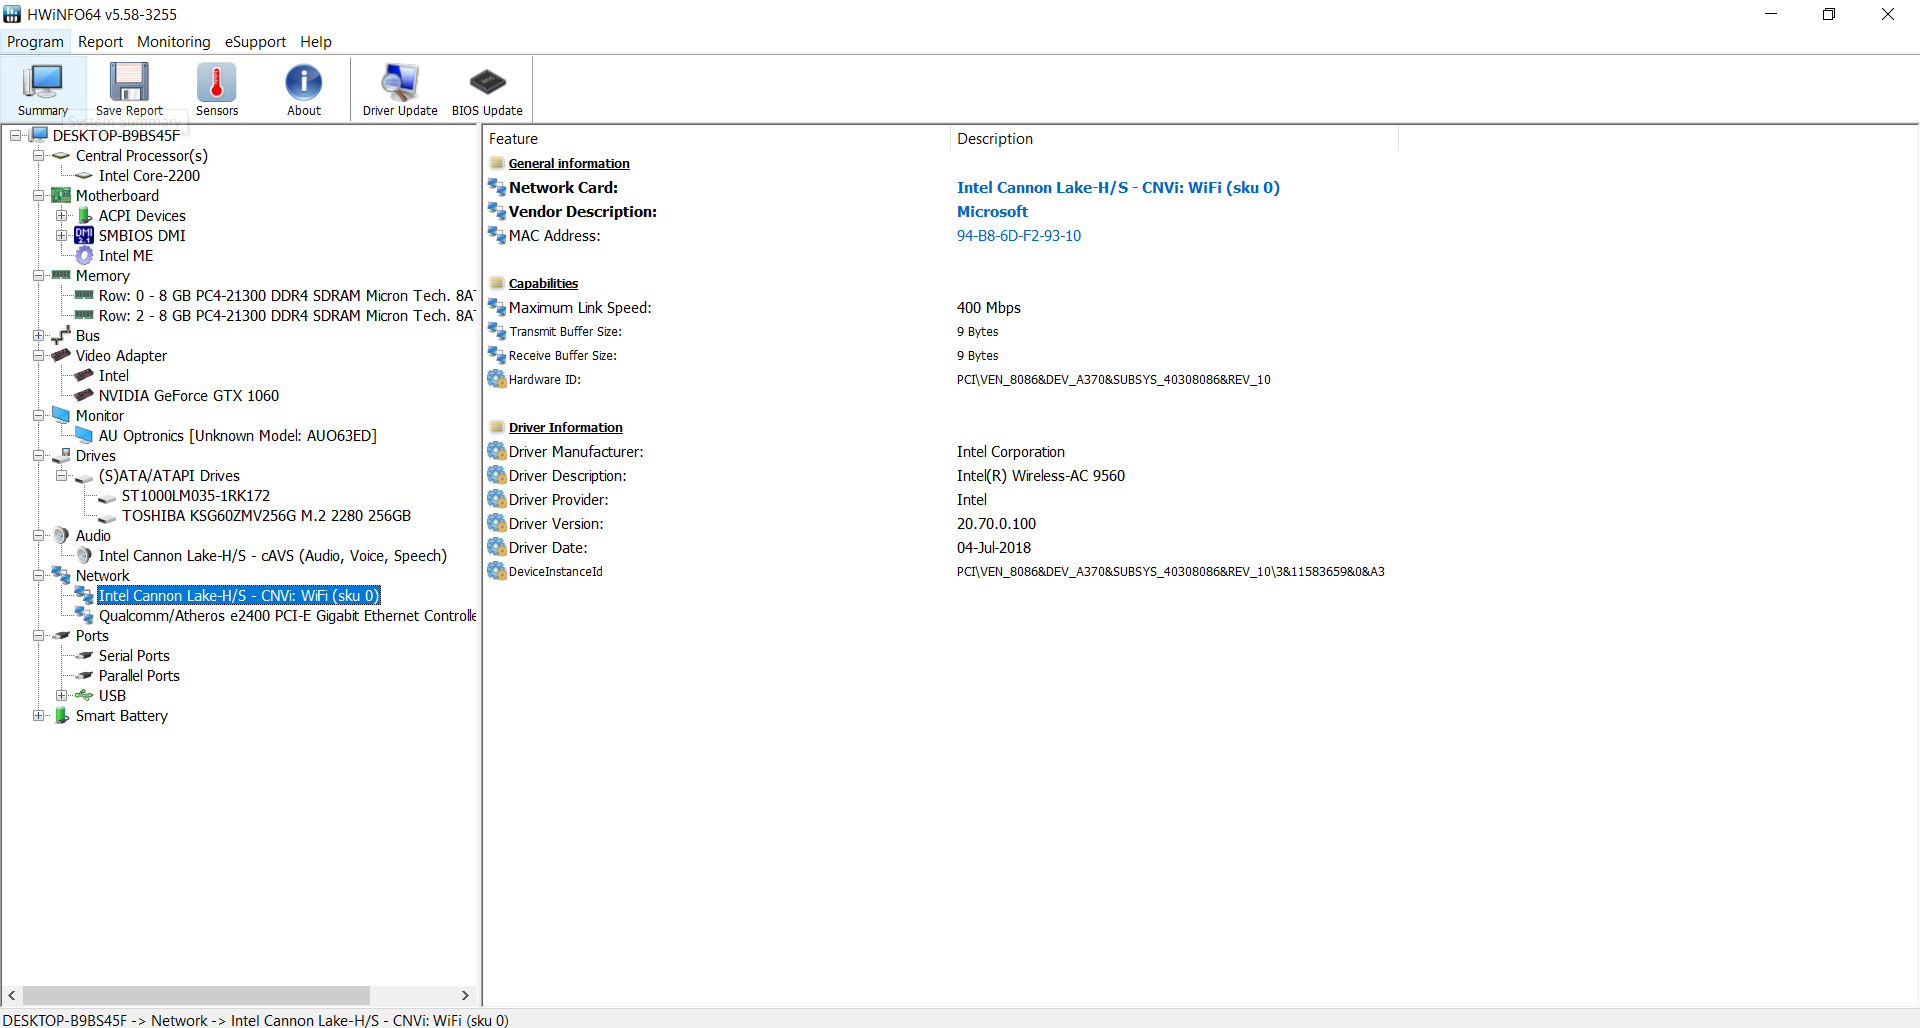Open the Report menu
This screenshot has width=1920, height=1028.
point(100,42)
